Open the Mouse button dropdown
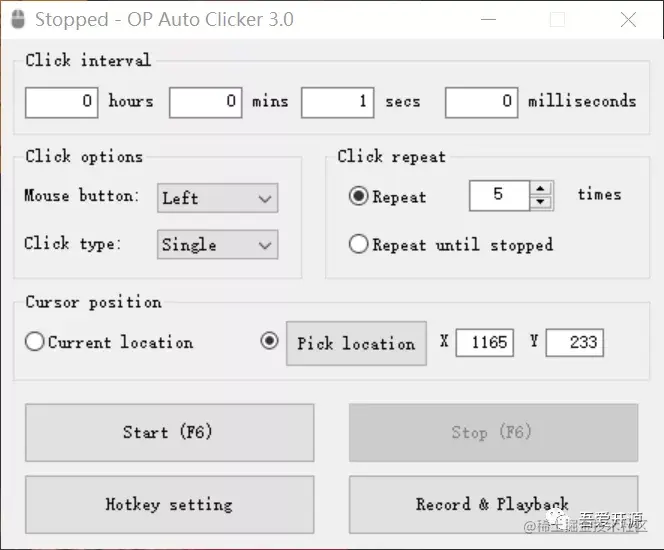The width and height of the screenshot is (664, 550). [x=218, y=198]
